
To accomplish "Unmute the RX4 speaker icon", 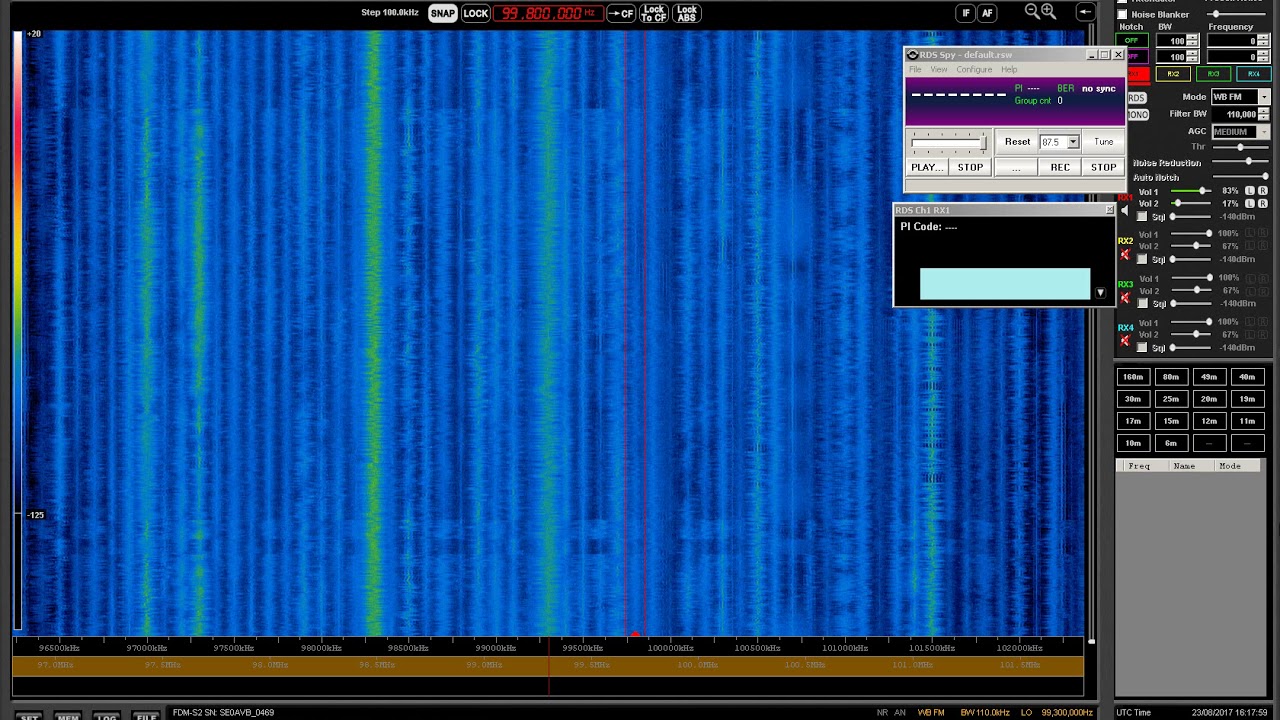I will pyautogui.click(x=1125, y=341).
